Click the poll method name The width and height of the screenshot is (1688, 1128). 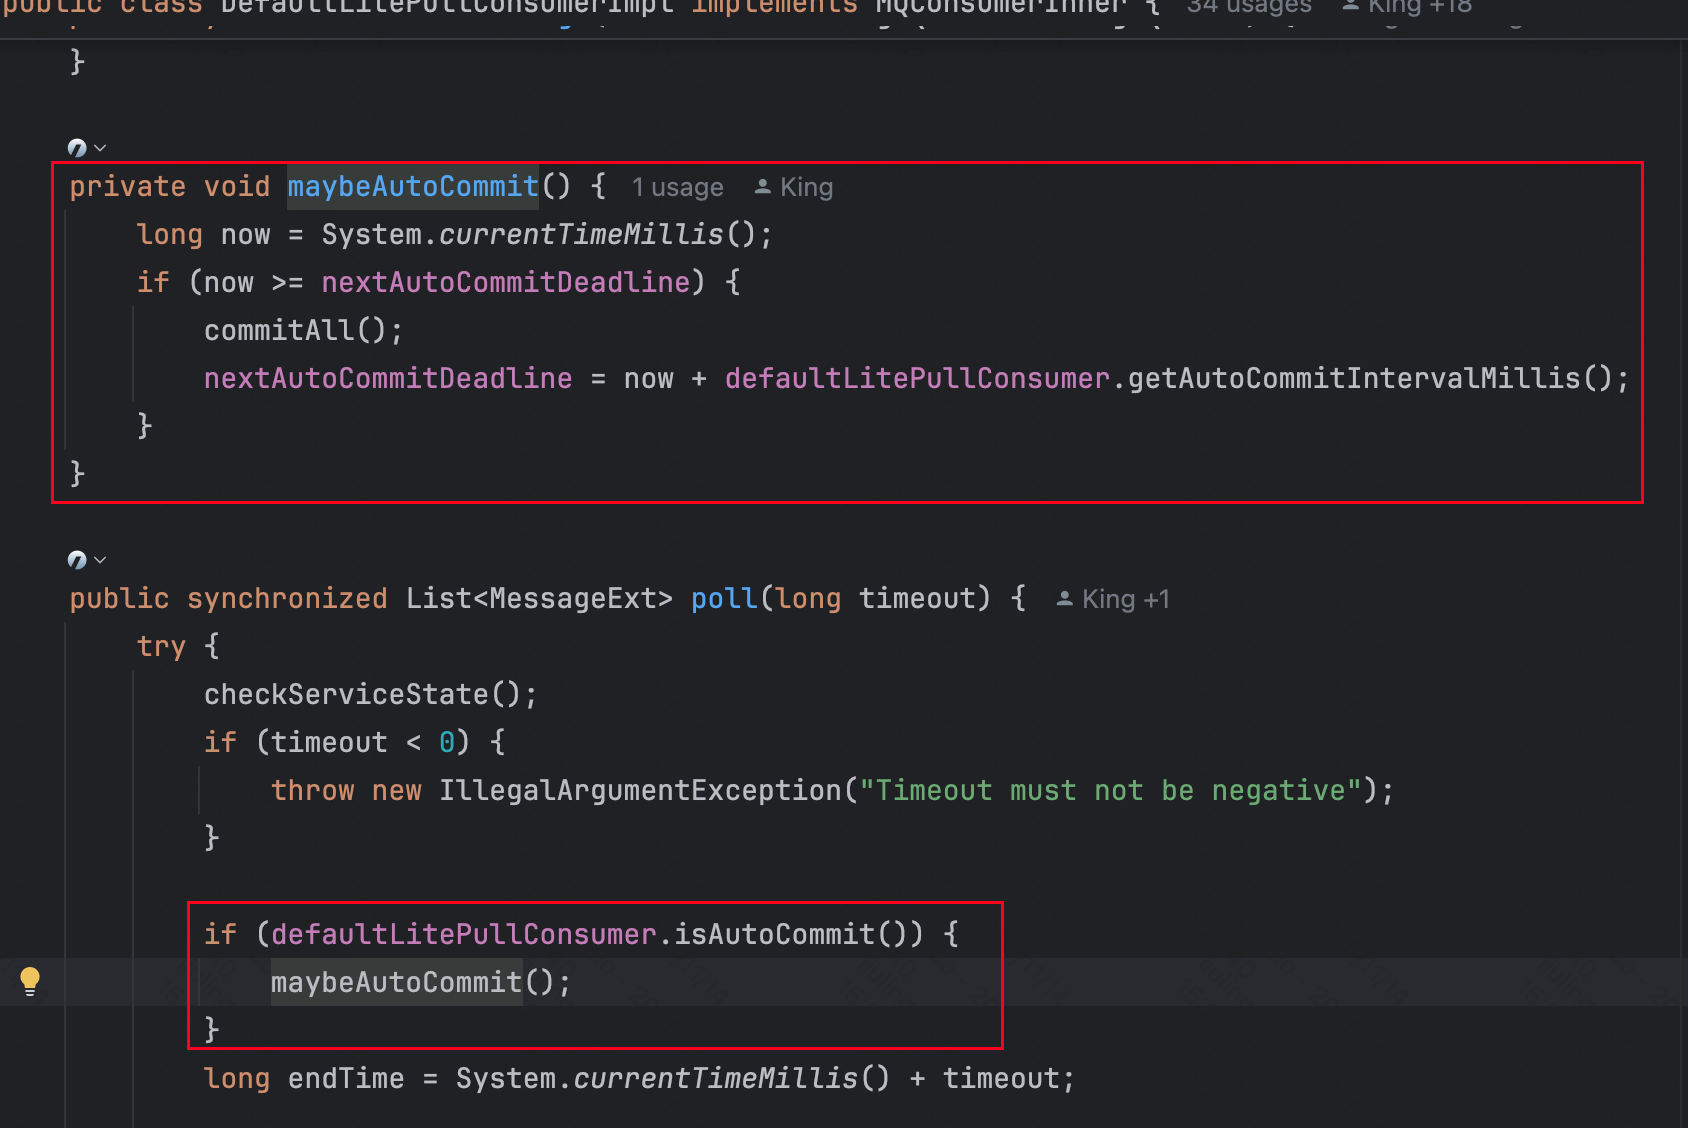coord(724,599)
